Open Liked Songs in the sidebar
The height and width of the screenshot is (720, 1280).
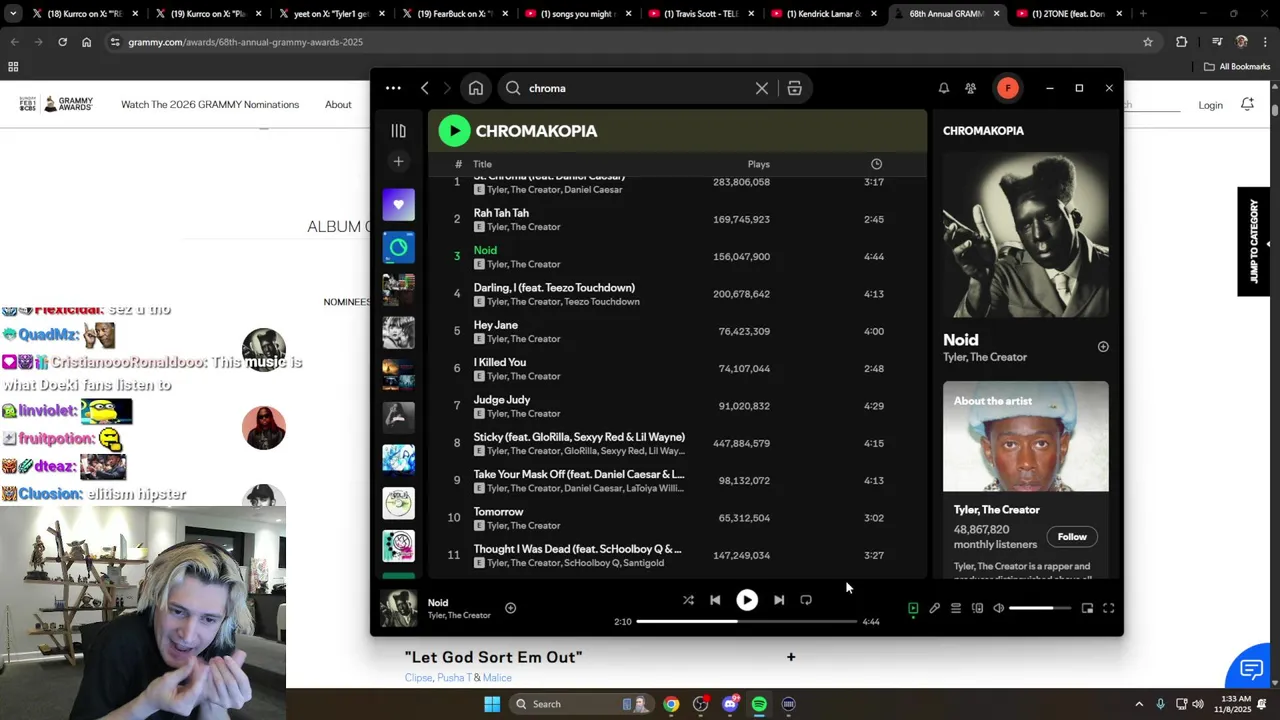click(398, 204)
